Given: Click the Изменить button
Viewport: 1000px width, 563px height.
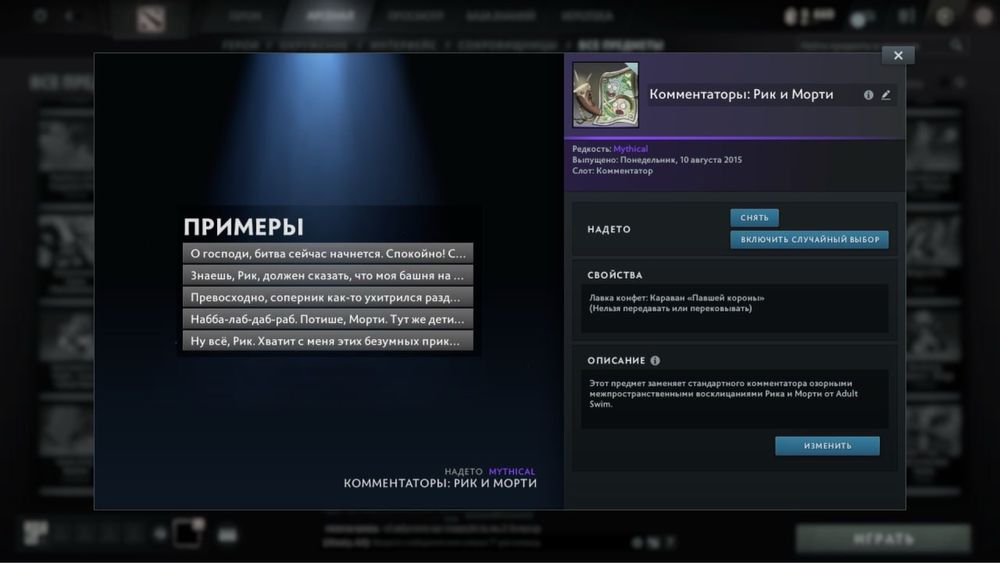Looking at the screenshot, I should click(827, 446).
